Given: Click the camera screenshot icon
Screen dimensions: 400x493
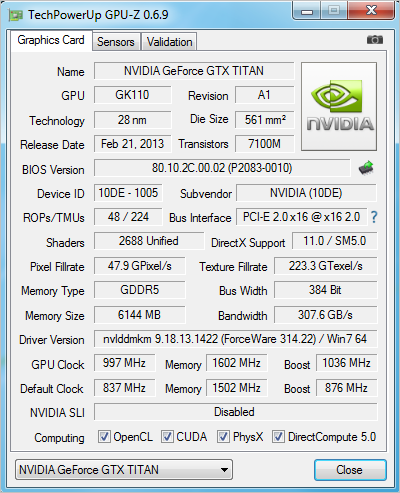Looking at the screenshot, I should click(375, 40).
